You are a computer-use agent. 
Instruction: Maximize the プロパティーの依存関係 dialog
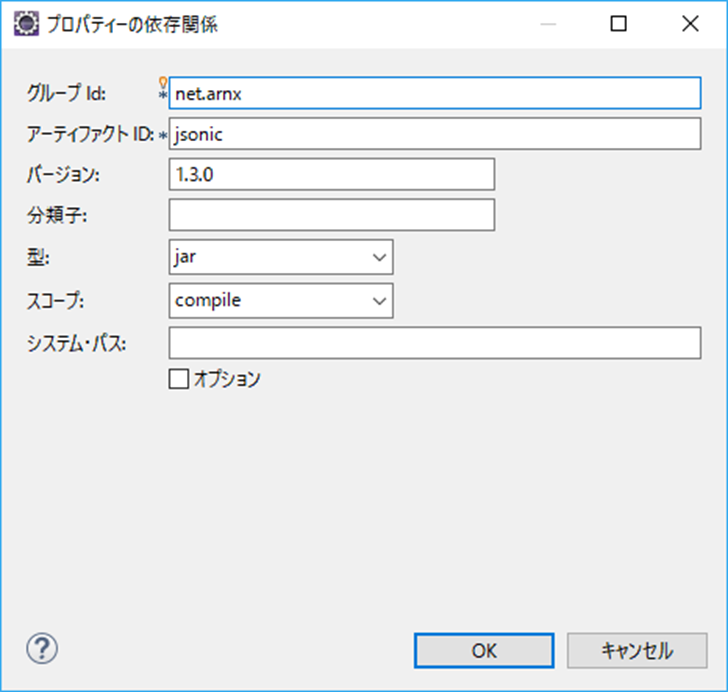point(618,24)
